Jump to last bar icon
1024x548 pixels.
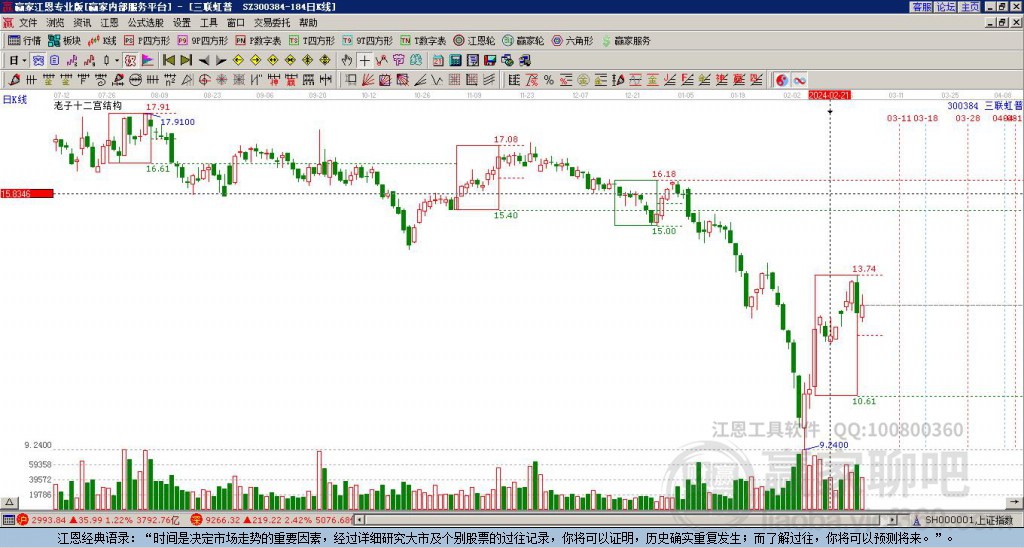click(186, 61)
